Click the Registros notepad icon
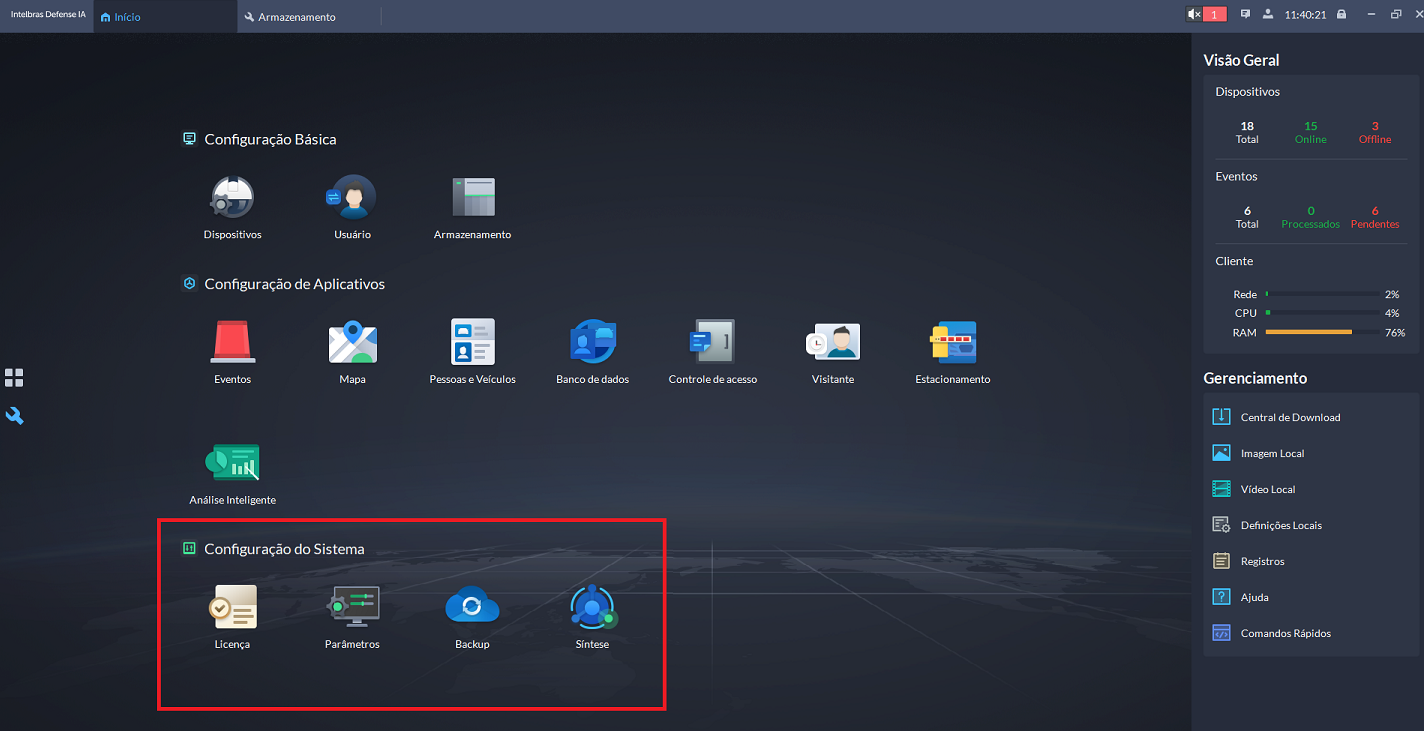Screen dimensions: 1424x731 (1221, 561)
